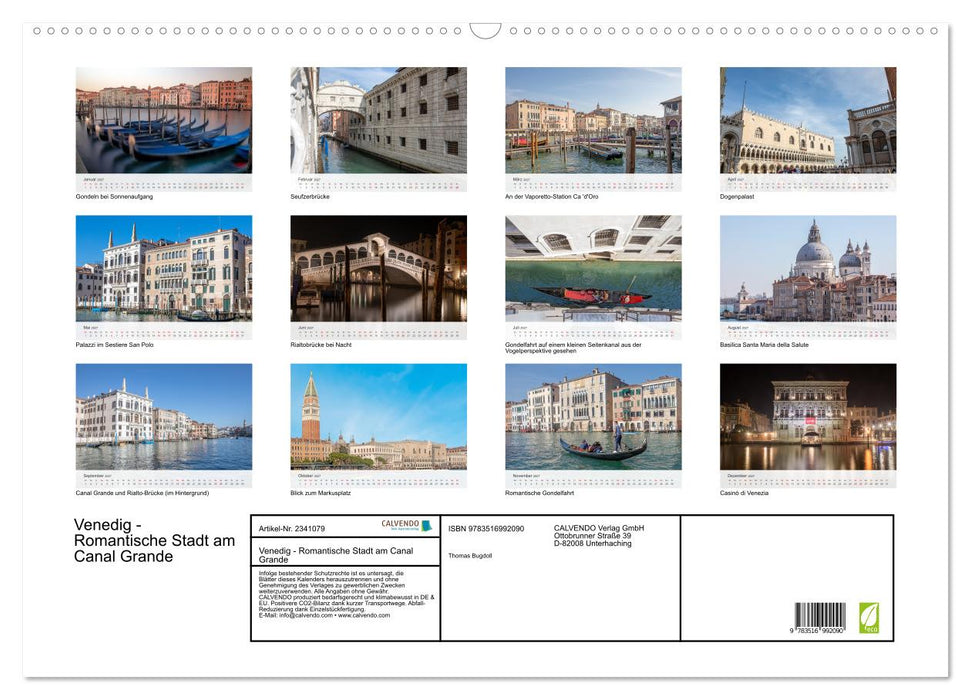Click the December calendar strip under Casinò
Image resolution: width=971 pixels, height=700 pixels.
808,479
